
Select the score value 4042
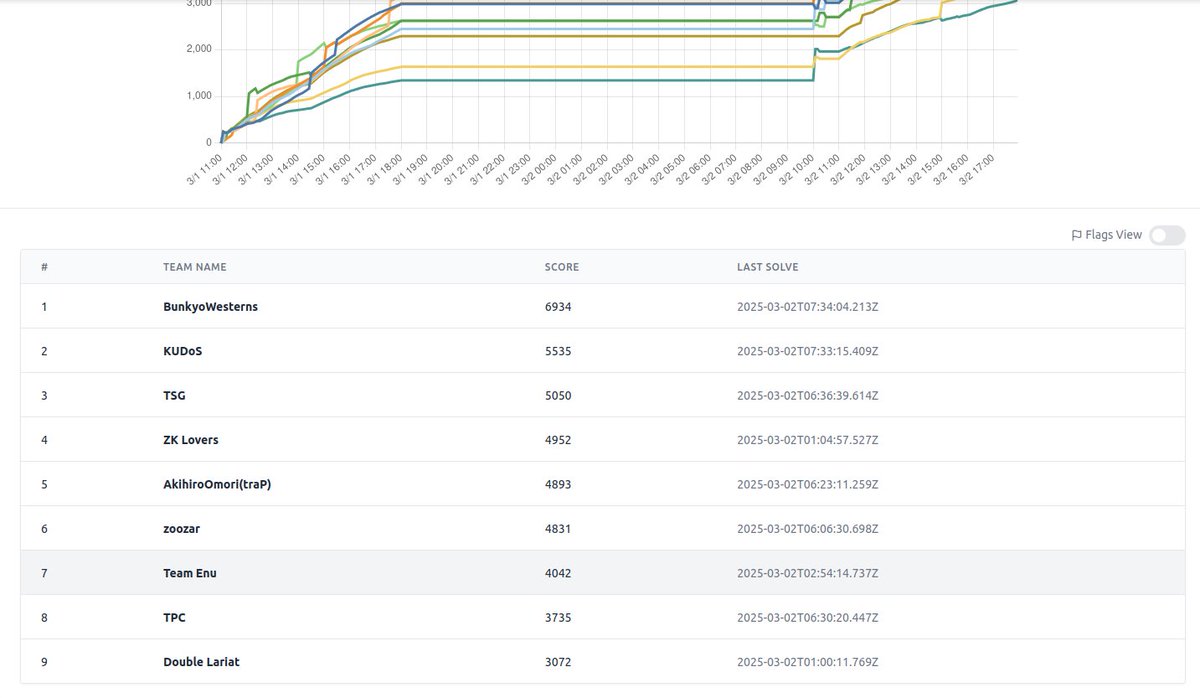click(x=558, y=573)
